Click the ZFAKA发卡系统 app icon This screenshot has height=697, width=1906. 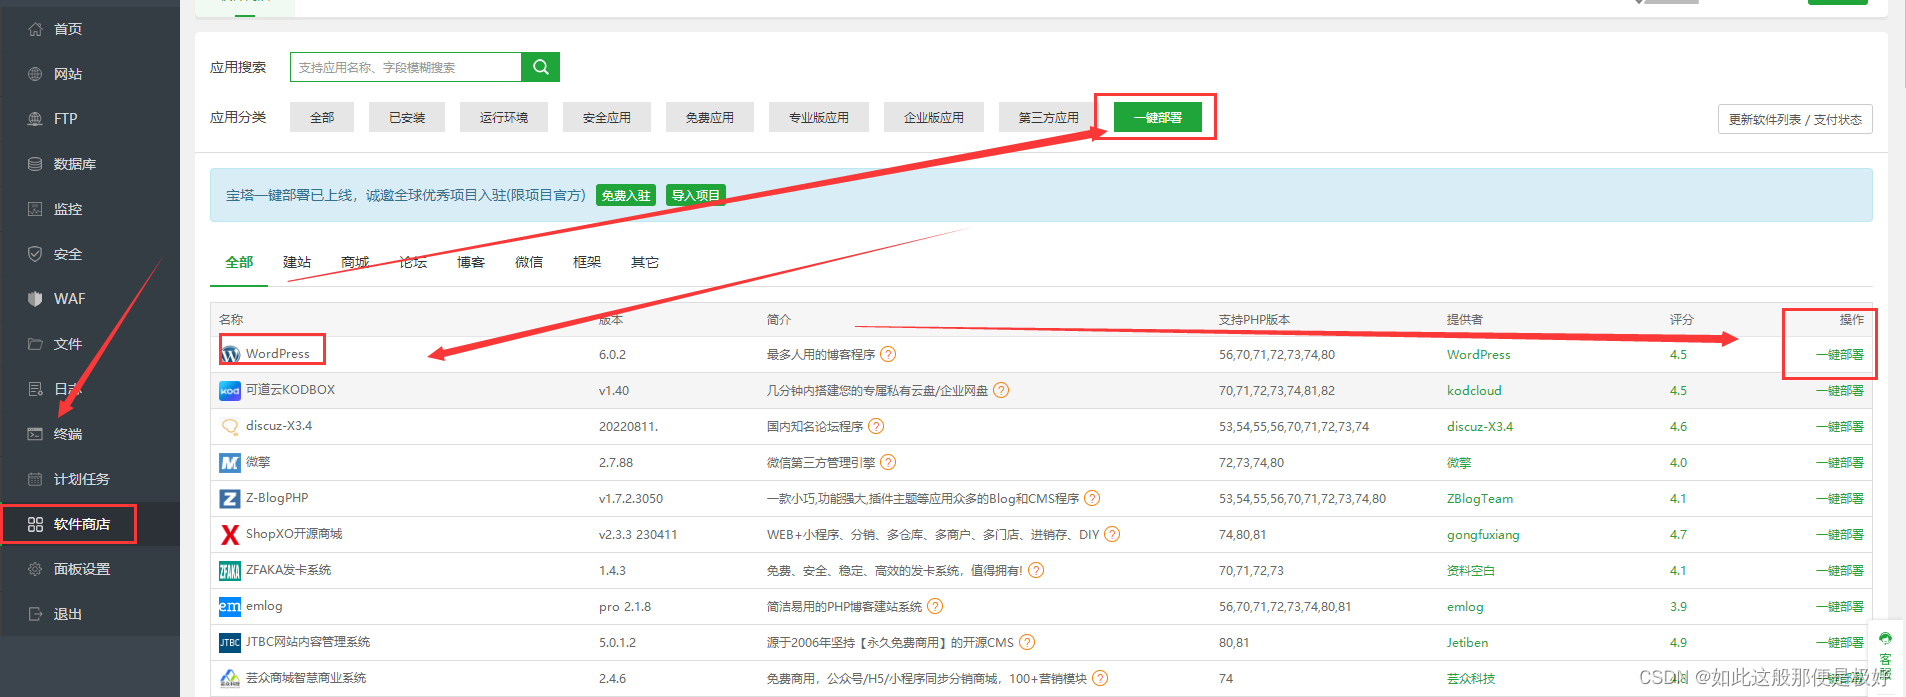click(230, 571)
